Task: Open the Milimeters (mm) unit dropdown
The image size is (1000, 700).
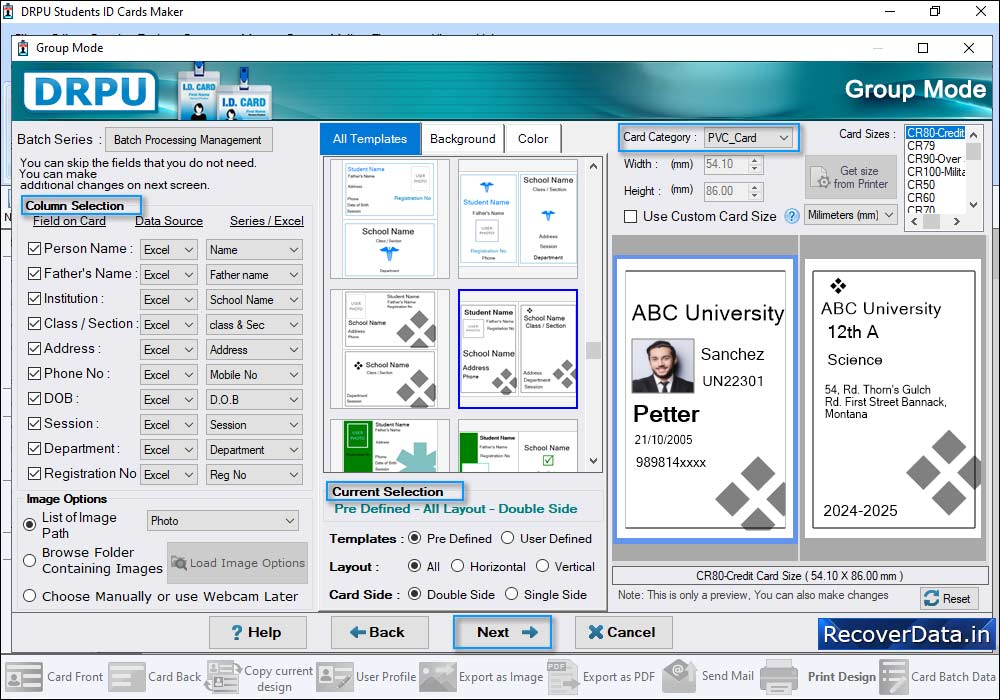Action: (x=851, y=215)
